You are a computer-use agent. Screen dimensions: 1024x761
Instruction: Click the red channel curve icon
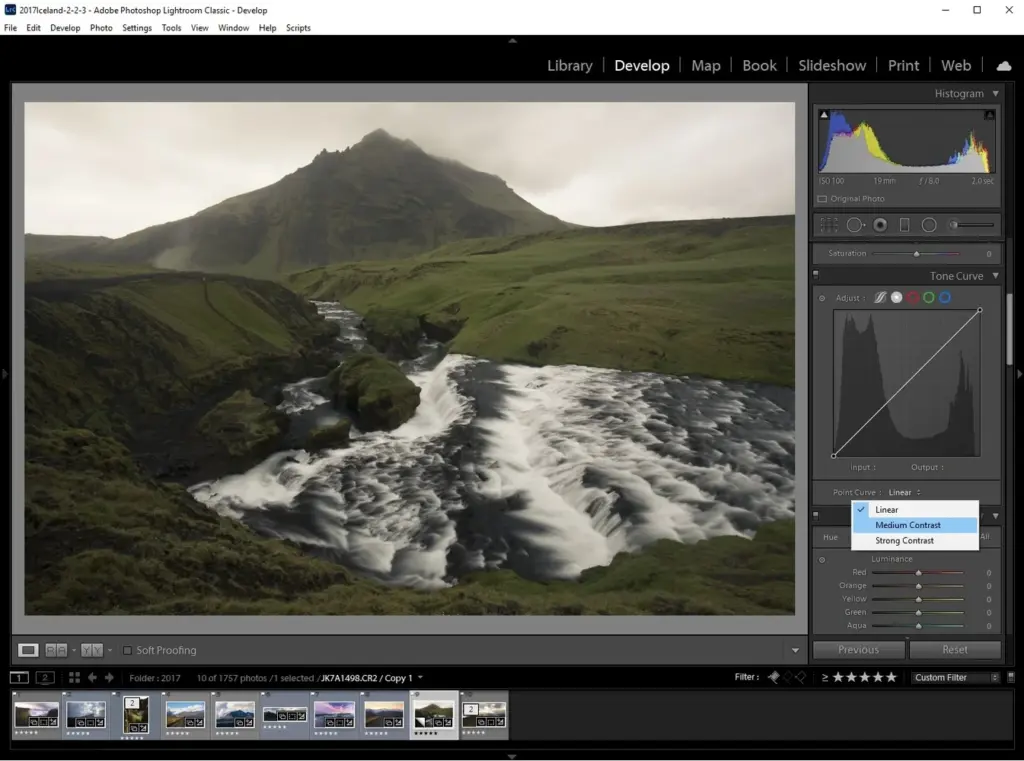point(913,298)
